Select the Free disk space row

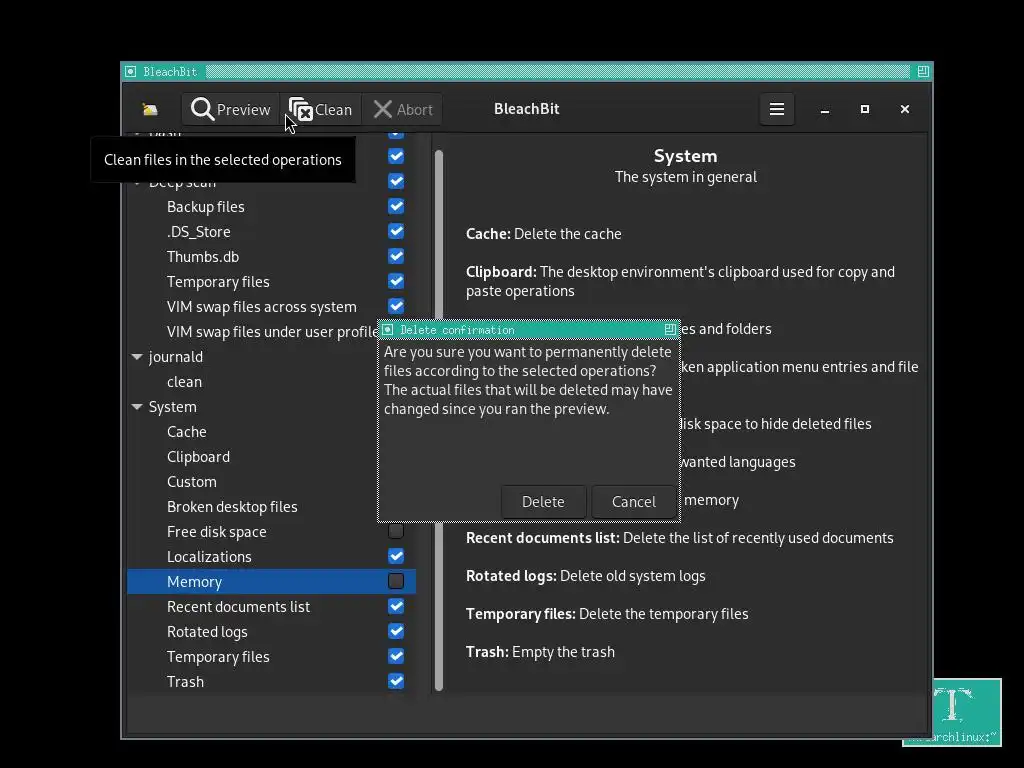coord(271,532)
